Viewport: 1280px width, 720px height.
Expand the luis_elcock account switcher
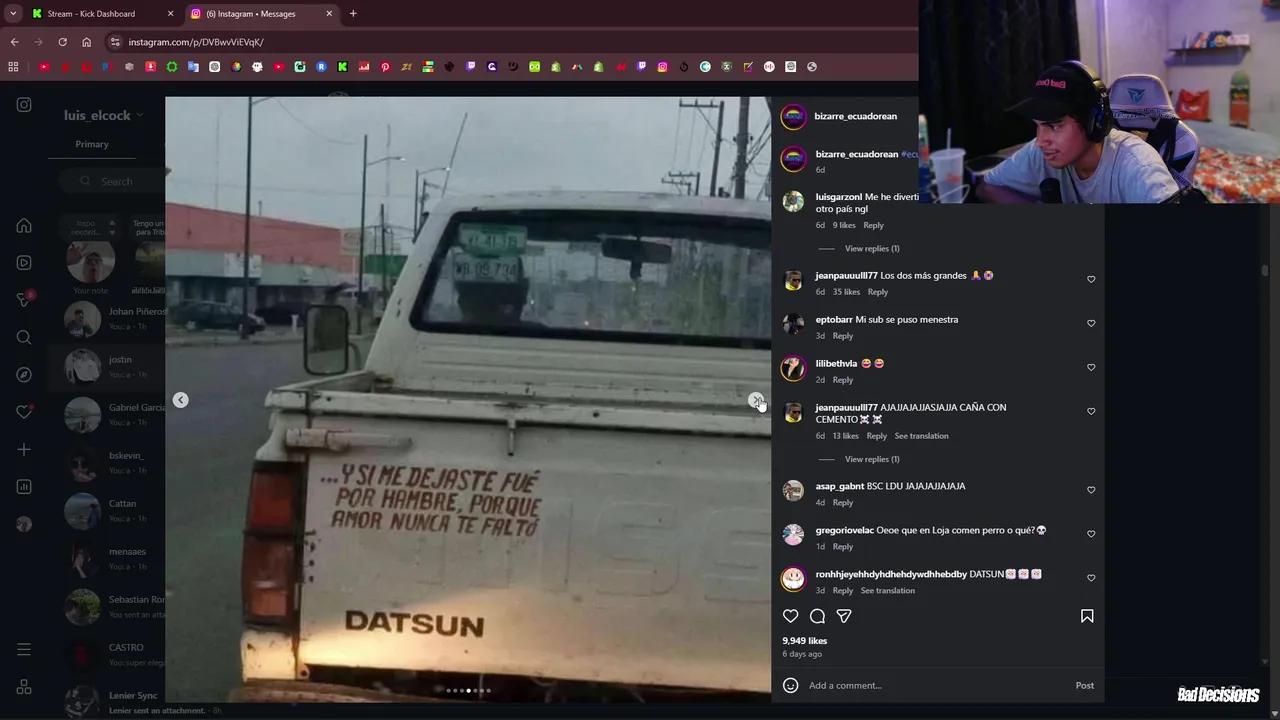click(104, 115)
